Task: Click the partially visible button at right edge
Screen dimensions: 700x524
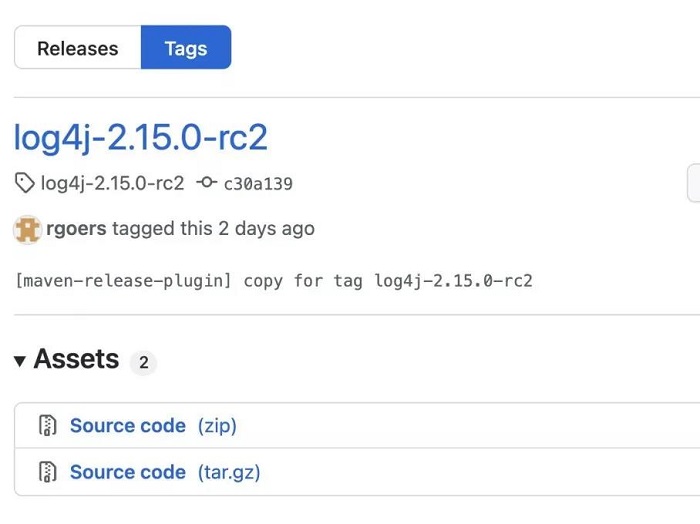Action: [x=694, y=183]
